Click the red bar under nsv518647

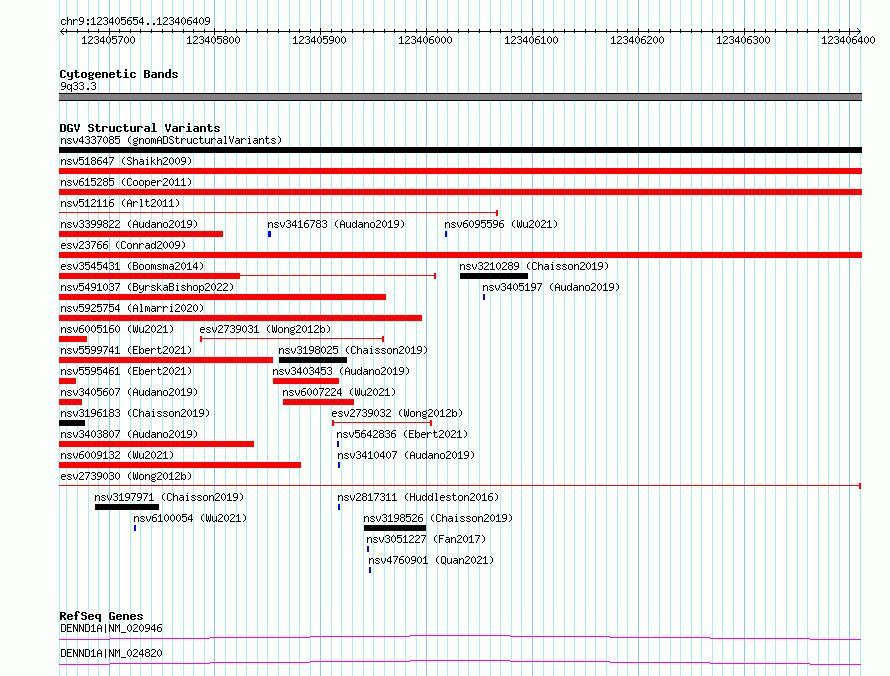coord(460,171)
